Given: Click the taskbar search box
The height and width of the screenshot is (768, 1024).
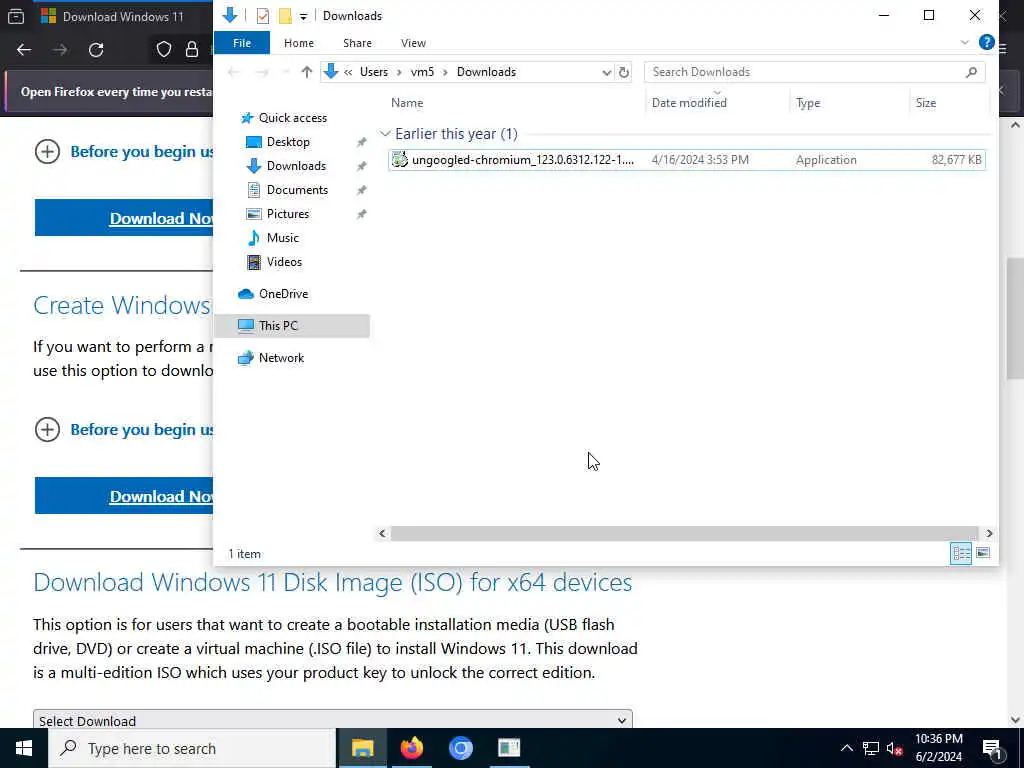Looking at the screenshot, I should pyautogui.click(x=192, y=748).
